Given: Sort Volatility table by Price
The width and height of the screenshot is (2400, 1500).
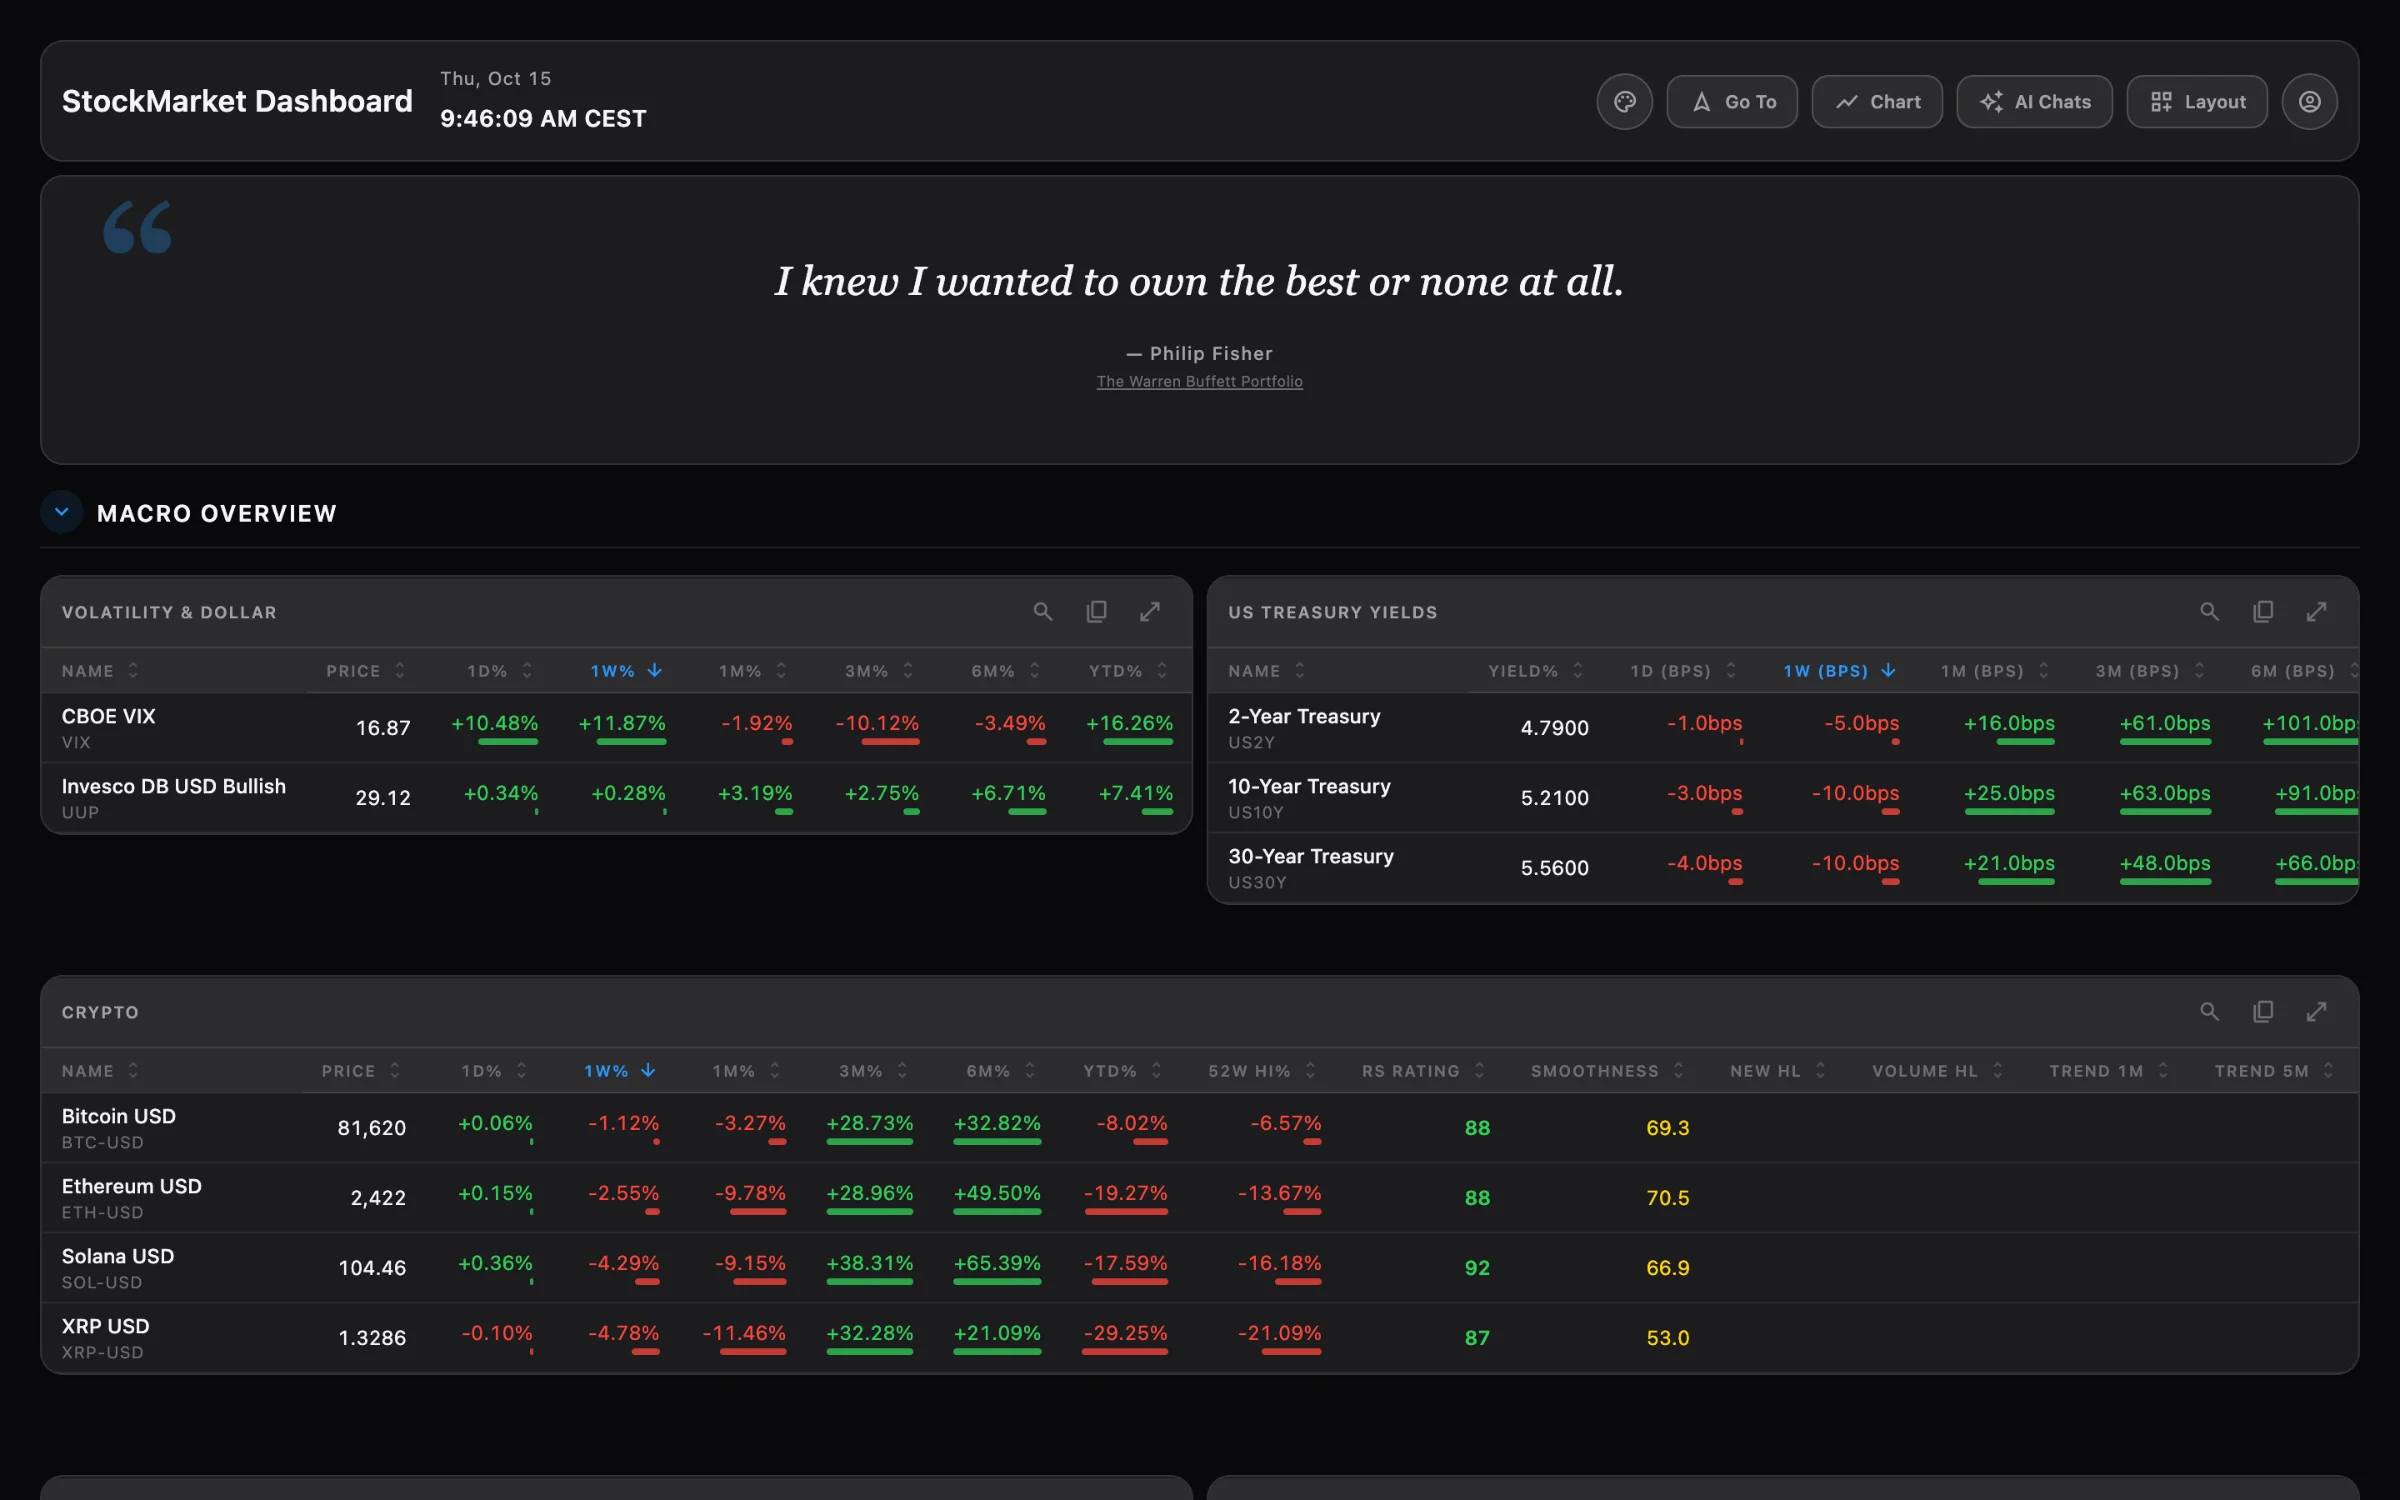Looking at the screenshot, I should click(x=366, y=671).
